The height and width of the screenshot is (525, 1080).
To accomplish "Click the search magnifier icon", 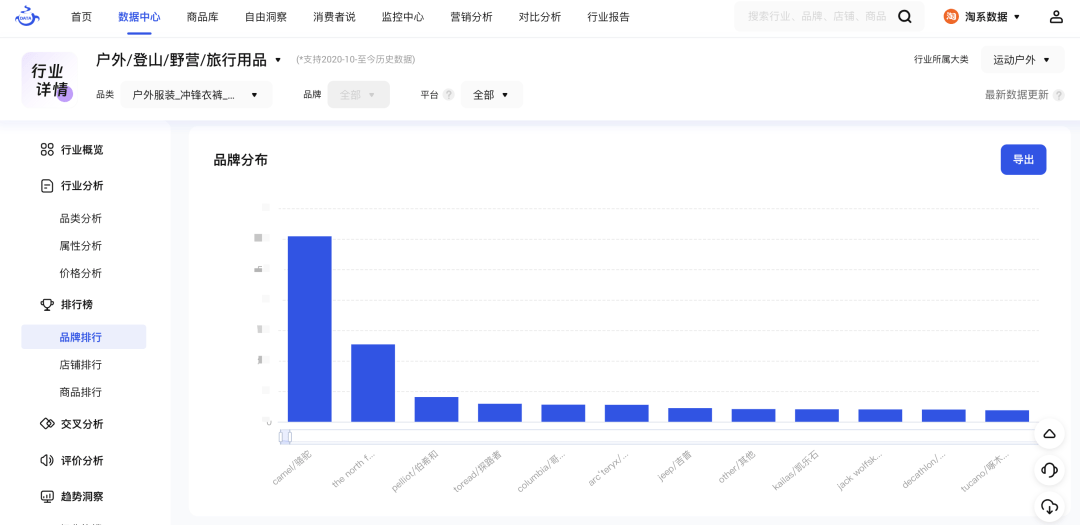I will [905, 17].
